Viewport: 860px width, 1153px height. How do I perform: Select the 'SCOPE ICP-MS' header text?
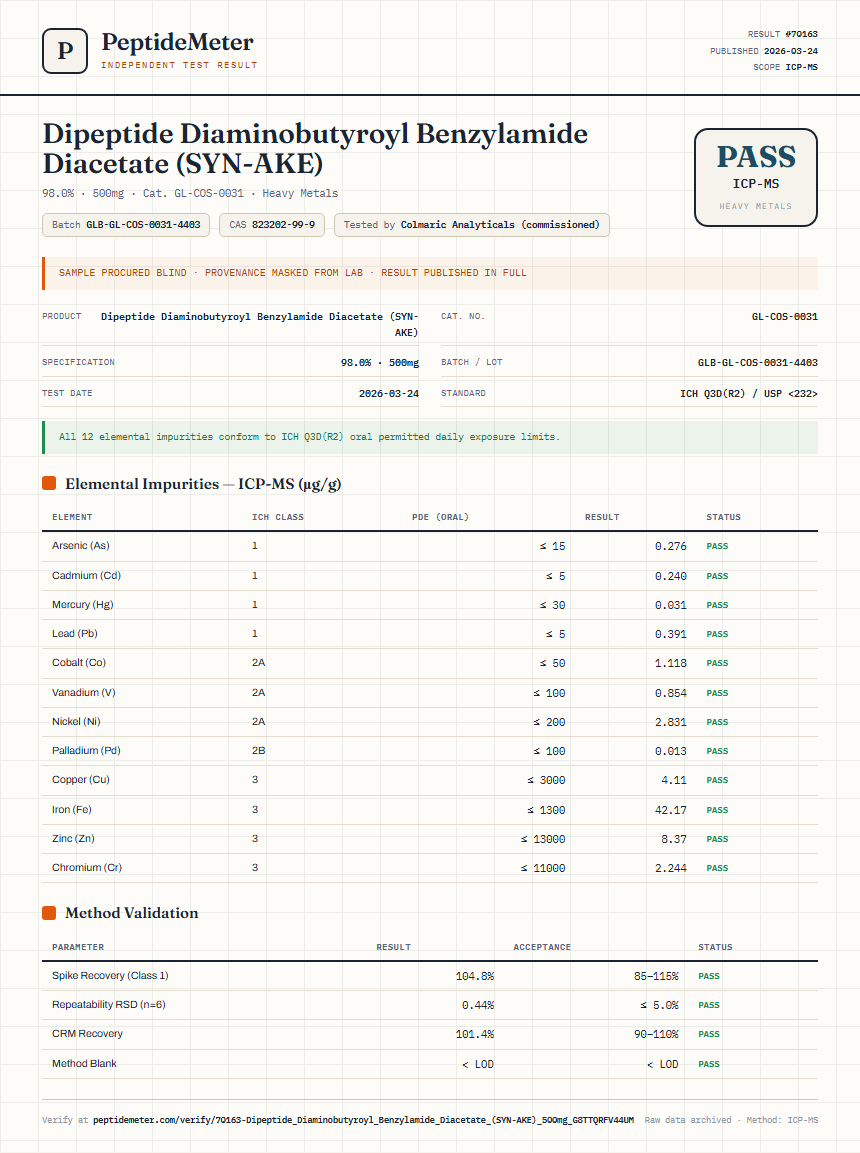point(785,67)
